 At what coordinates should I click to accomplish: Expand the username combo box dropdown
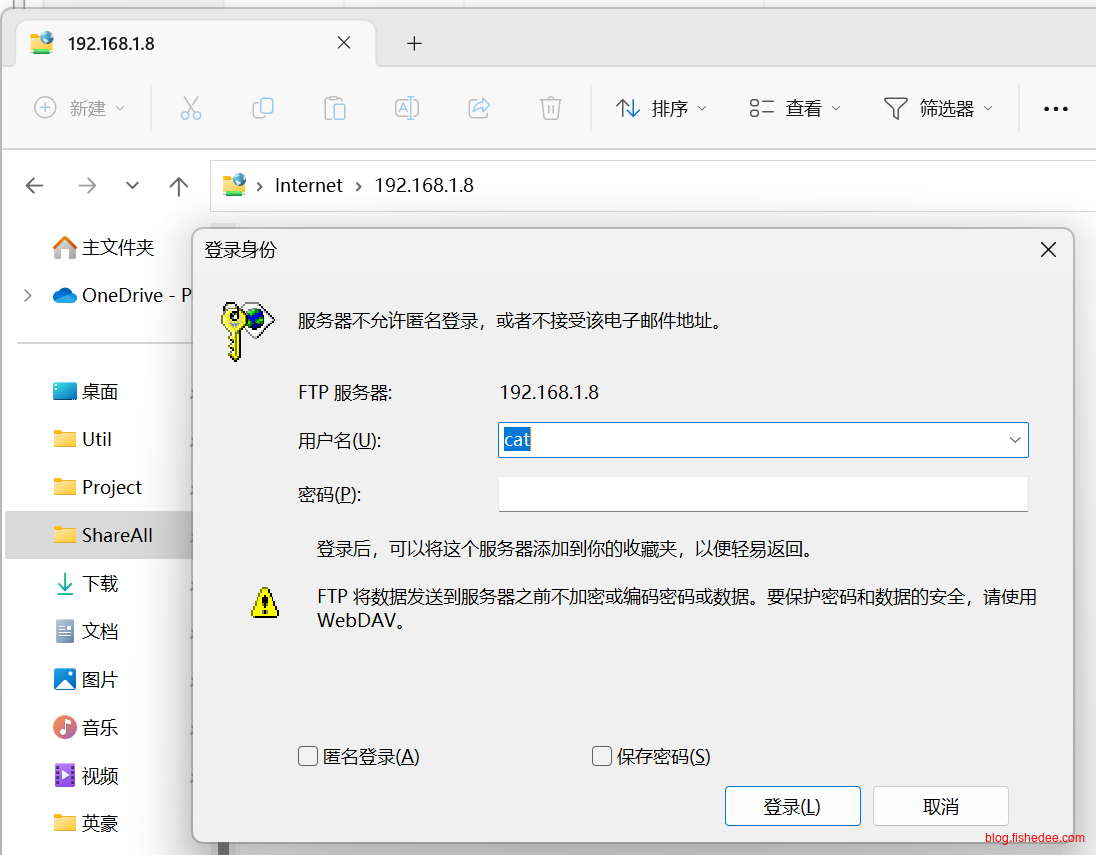click(1015, 440)
